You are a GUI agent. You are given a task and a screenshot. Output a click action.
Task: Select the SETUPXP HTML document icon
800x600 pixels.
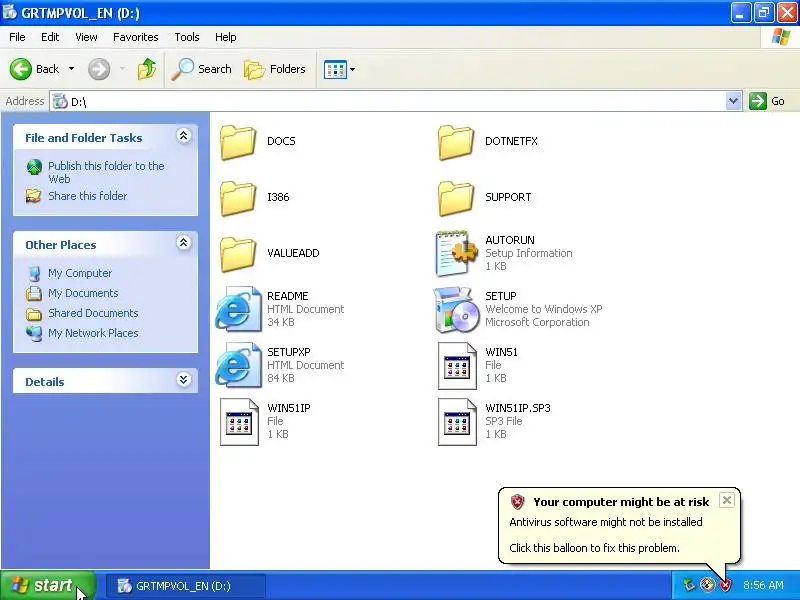[x=238, y=365]
